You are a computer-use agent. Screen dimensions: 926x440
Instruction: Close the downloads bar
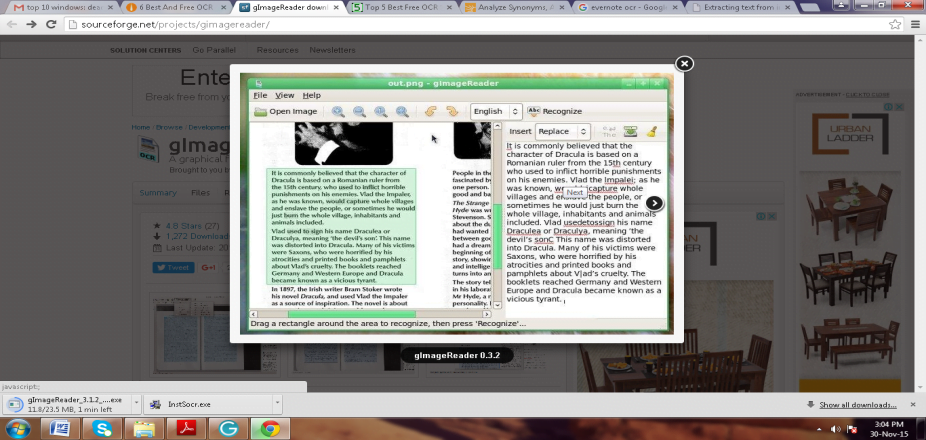(x=914, y=405)
